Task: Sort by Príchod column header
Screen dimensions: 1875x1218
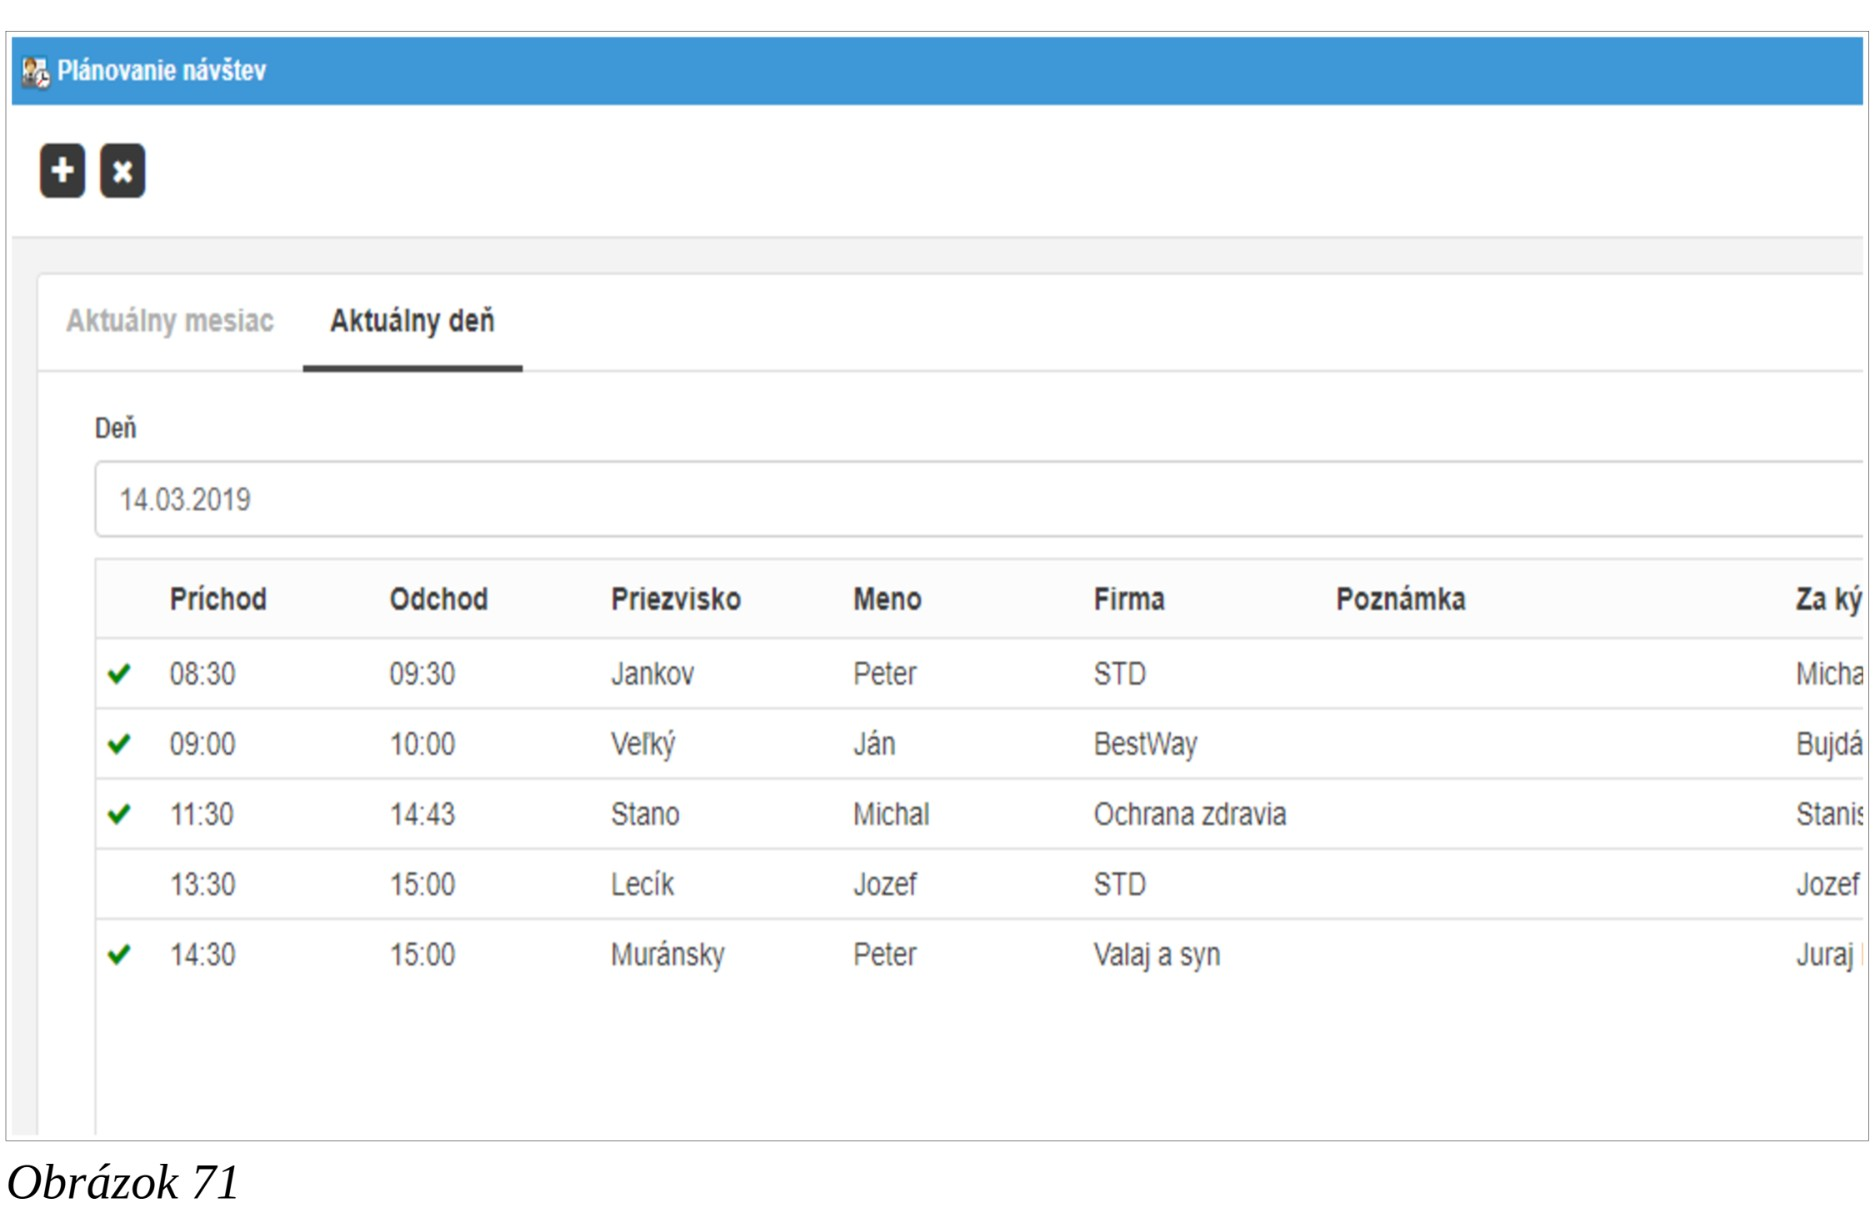Action: [218, 599]
